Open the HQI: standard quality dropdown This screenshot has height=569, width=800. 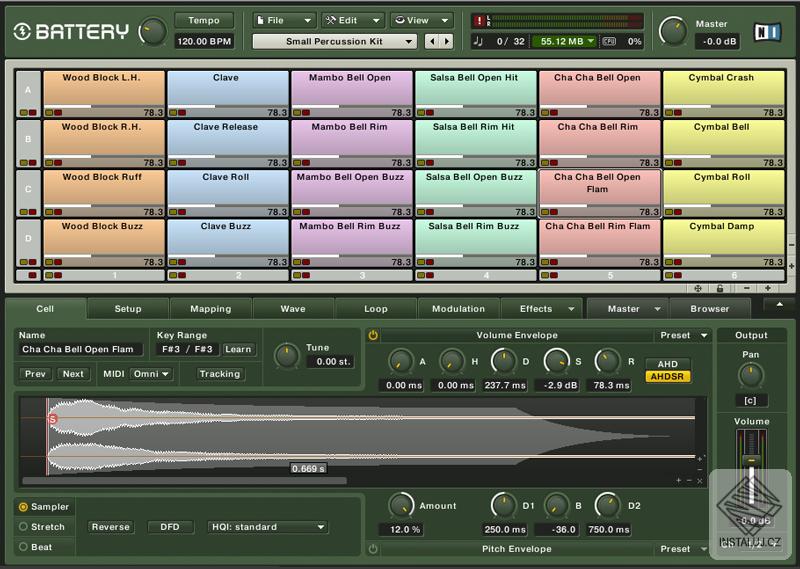point(266,527)
